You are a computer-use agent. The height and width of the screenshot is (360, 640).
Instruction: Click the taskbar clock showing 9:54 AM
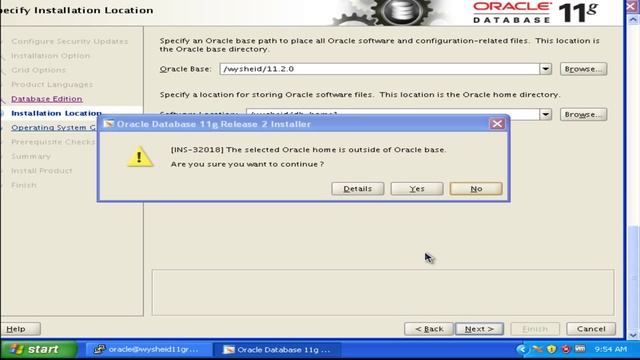tap(611, 349)
